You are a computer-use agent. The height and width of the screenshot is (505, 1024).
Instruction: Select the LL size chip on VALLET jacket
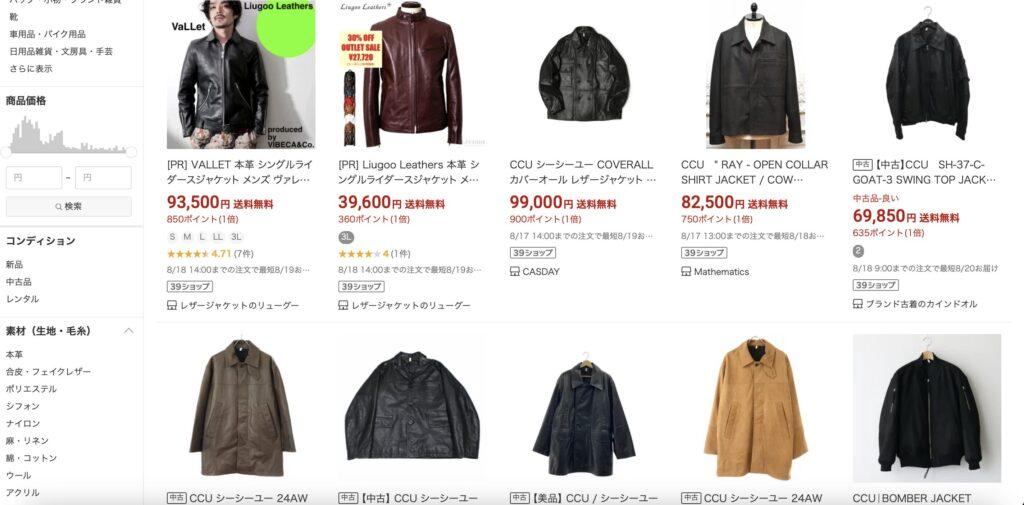tap(217, 236)
